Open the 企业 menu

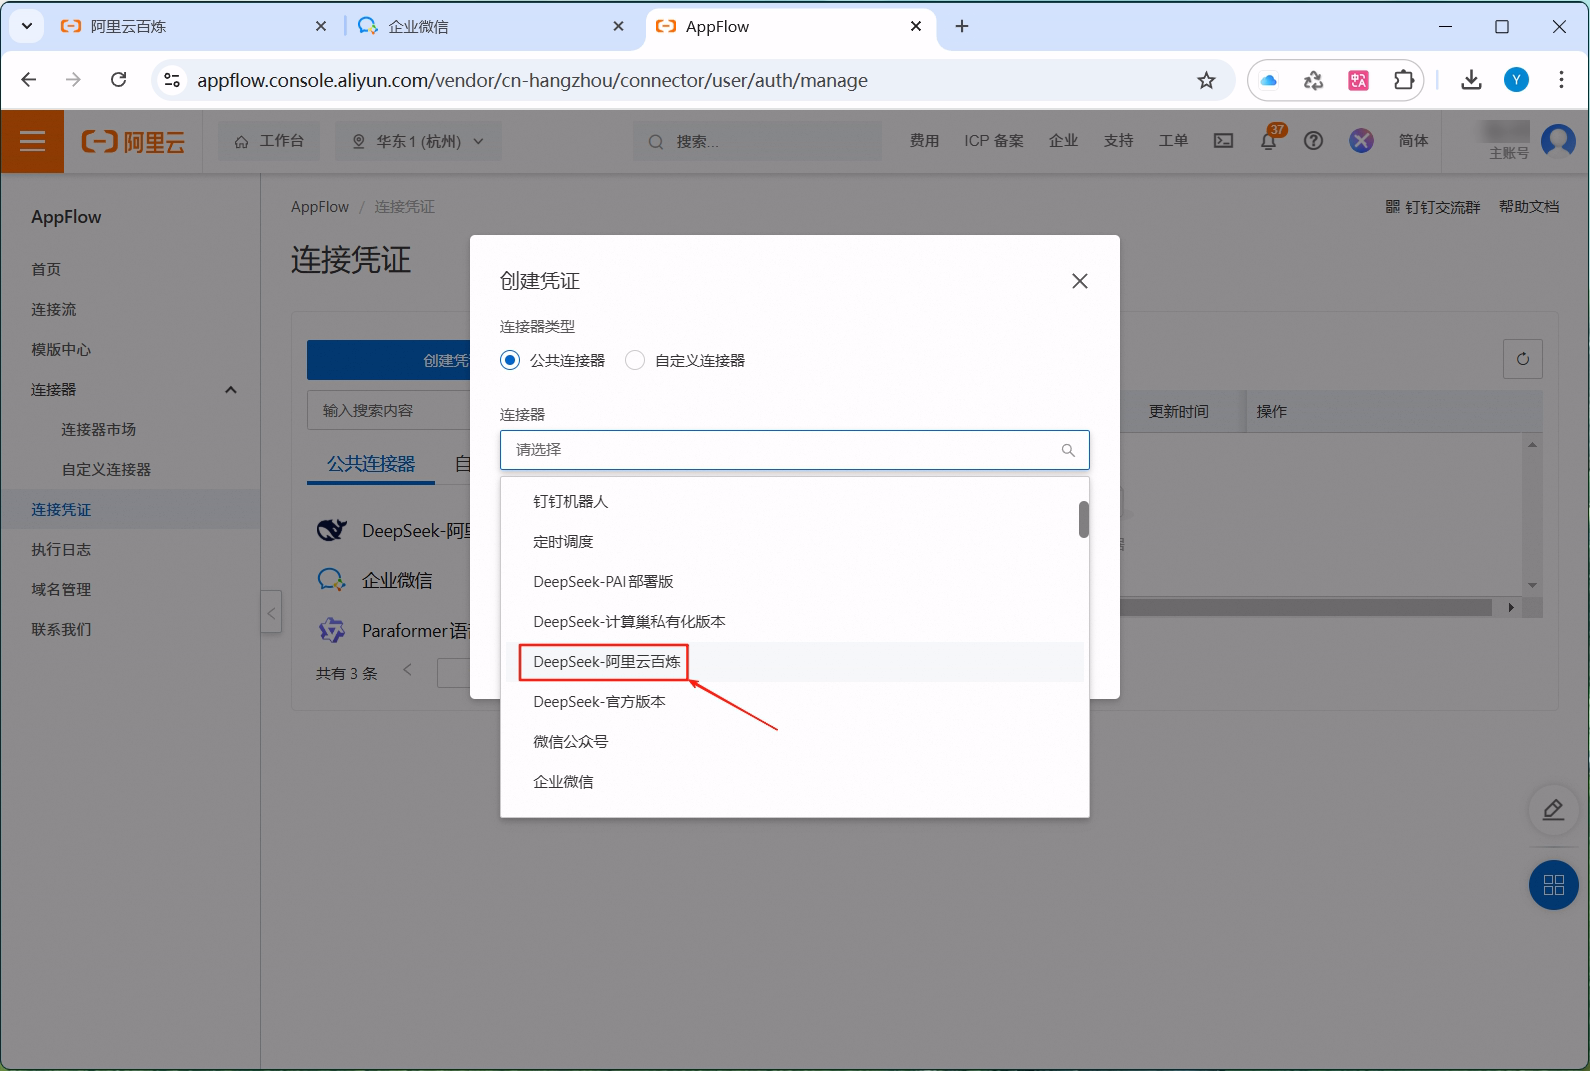[1063, 141]
